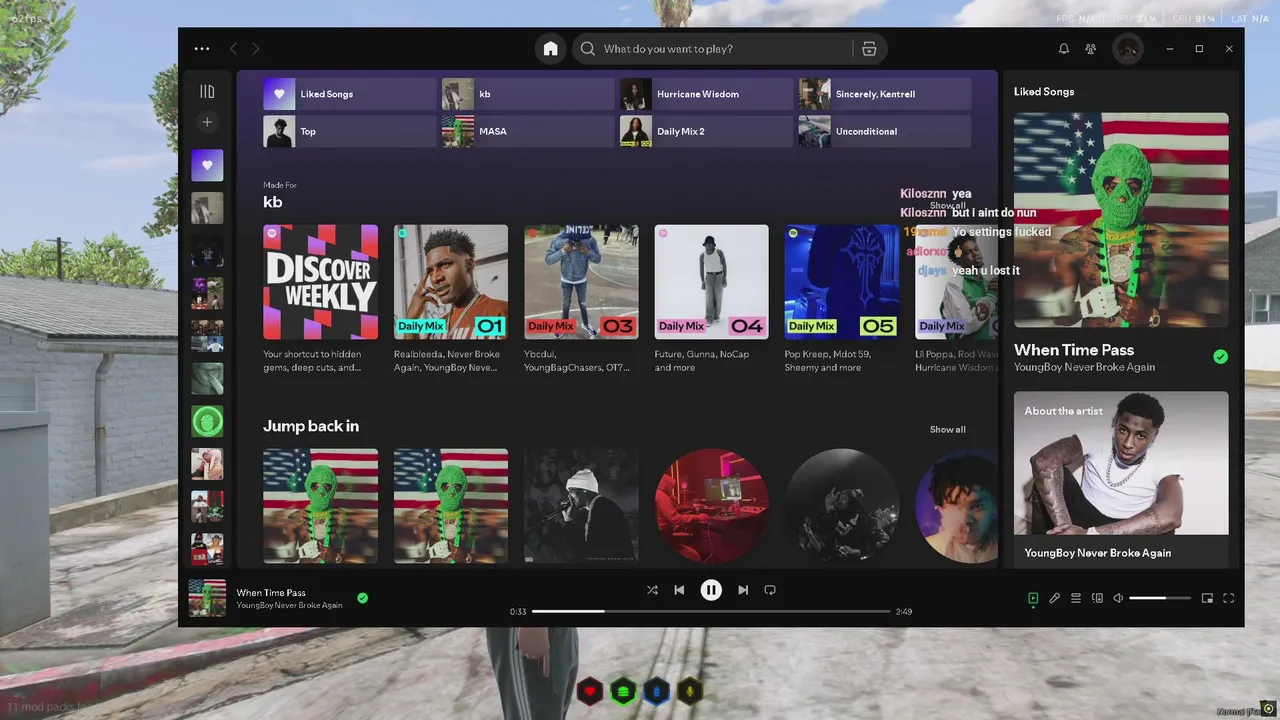Toggle liked checkmark in Now Playing panel

(x=1220, y=357)
